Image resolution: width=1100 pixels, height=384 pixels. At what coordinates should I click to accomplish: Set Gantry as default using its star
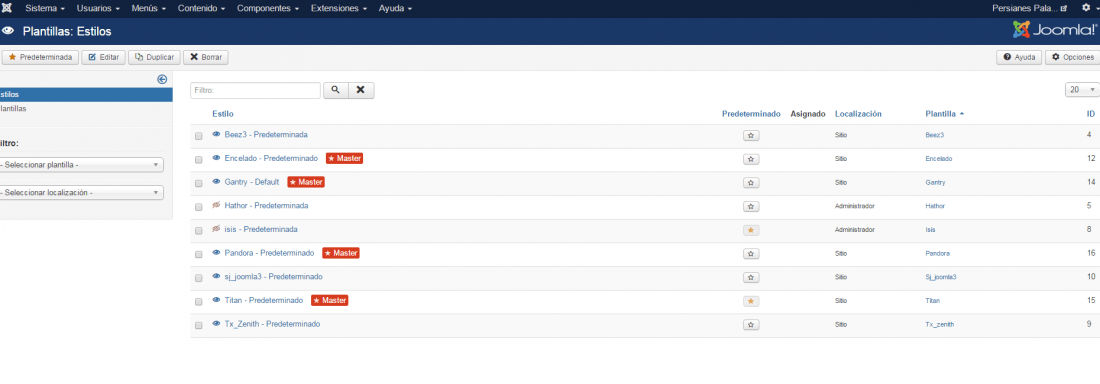point(751,183)
